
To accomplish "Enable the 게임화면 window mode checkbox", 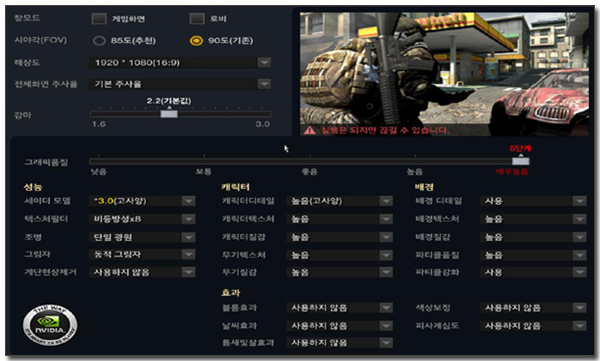I will (99, 18).
